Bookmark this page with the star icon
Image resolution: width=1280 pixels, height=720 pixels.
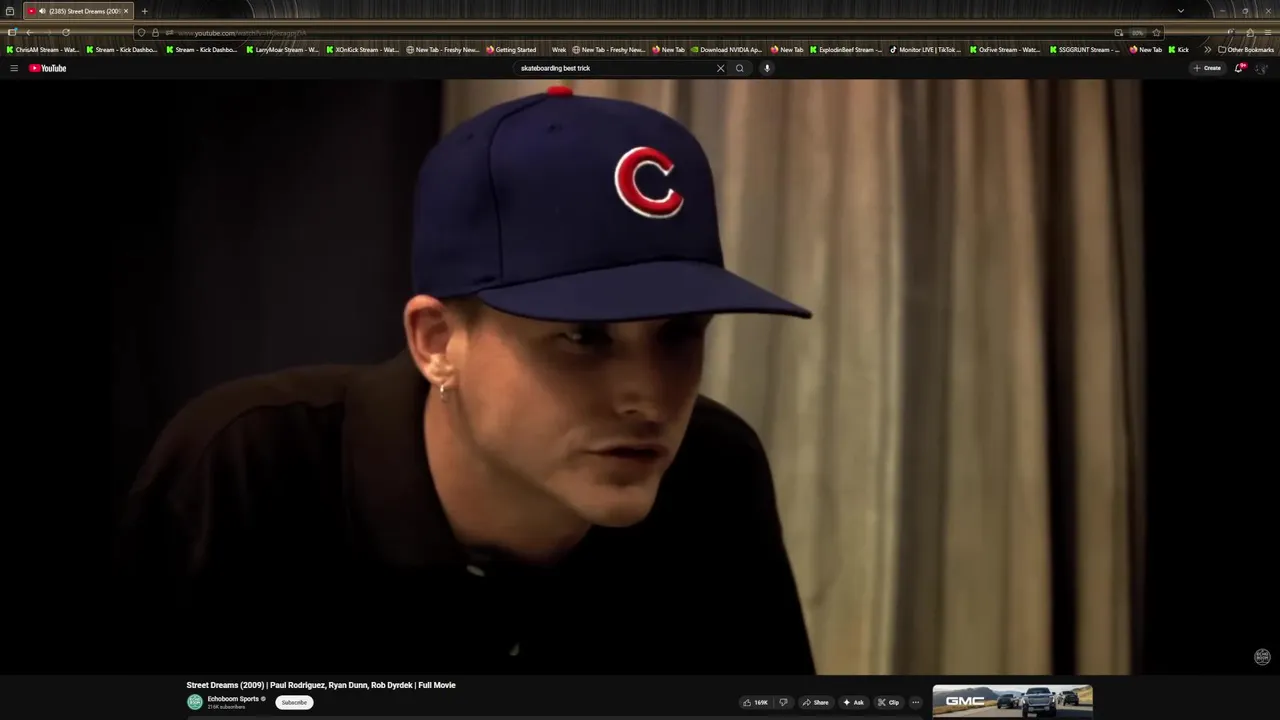[1156, 33]
